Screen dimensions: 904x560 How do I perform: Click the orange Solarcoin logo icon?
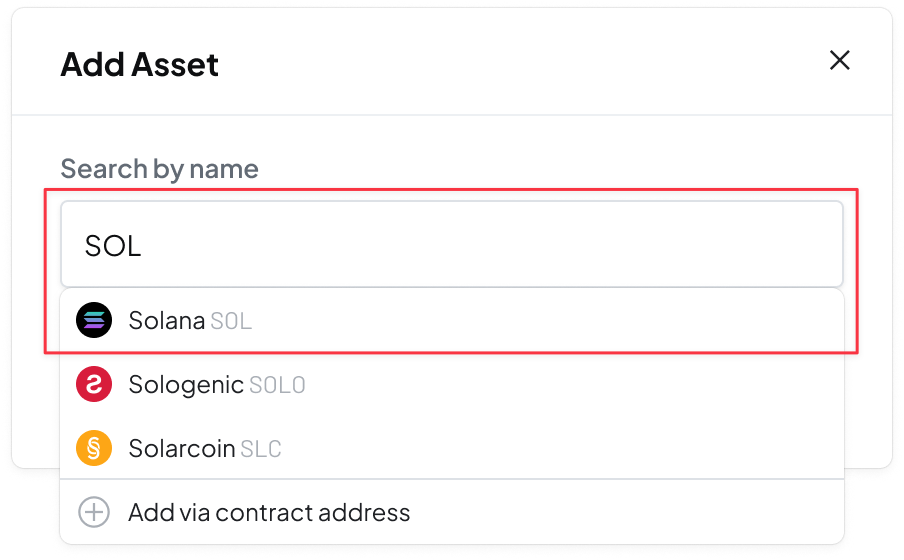pyautogui.click(x=94, y=449)
